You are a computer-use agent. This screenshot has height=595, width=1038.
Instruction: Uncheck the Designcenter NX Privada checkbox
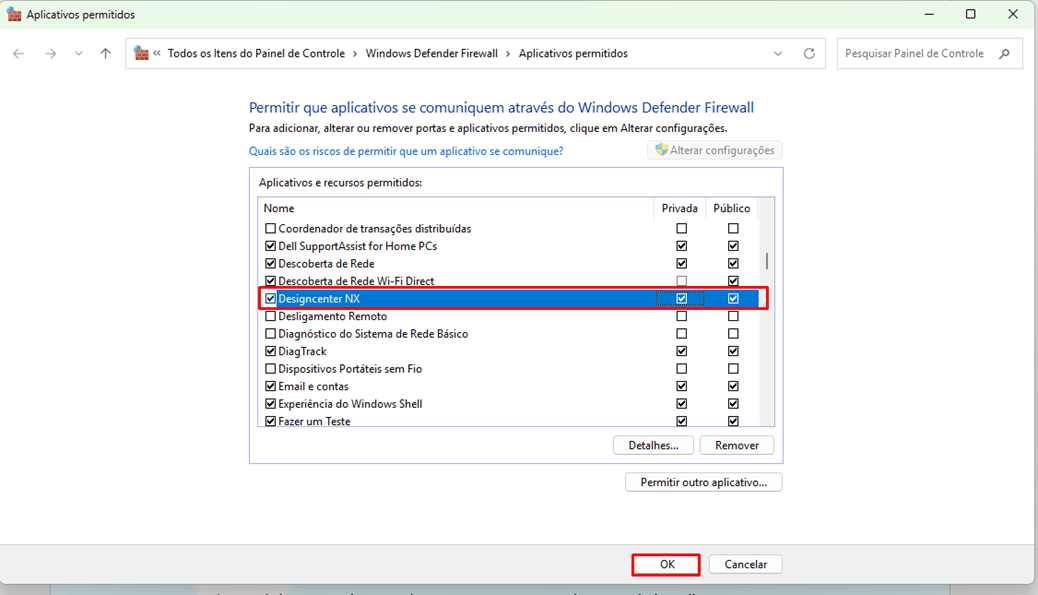[x=682, y=299]
